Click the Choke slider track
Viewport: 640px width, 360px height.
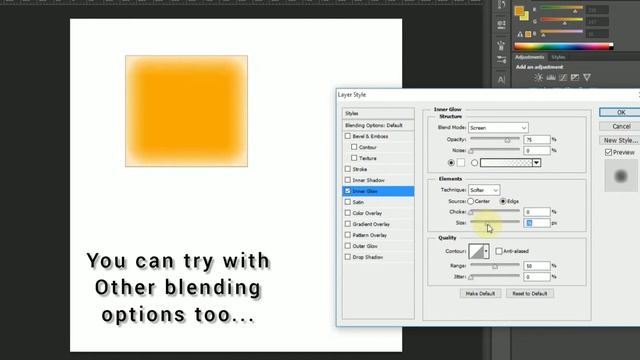pyautogui.click(x=495, y=211)
